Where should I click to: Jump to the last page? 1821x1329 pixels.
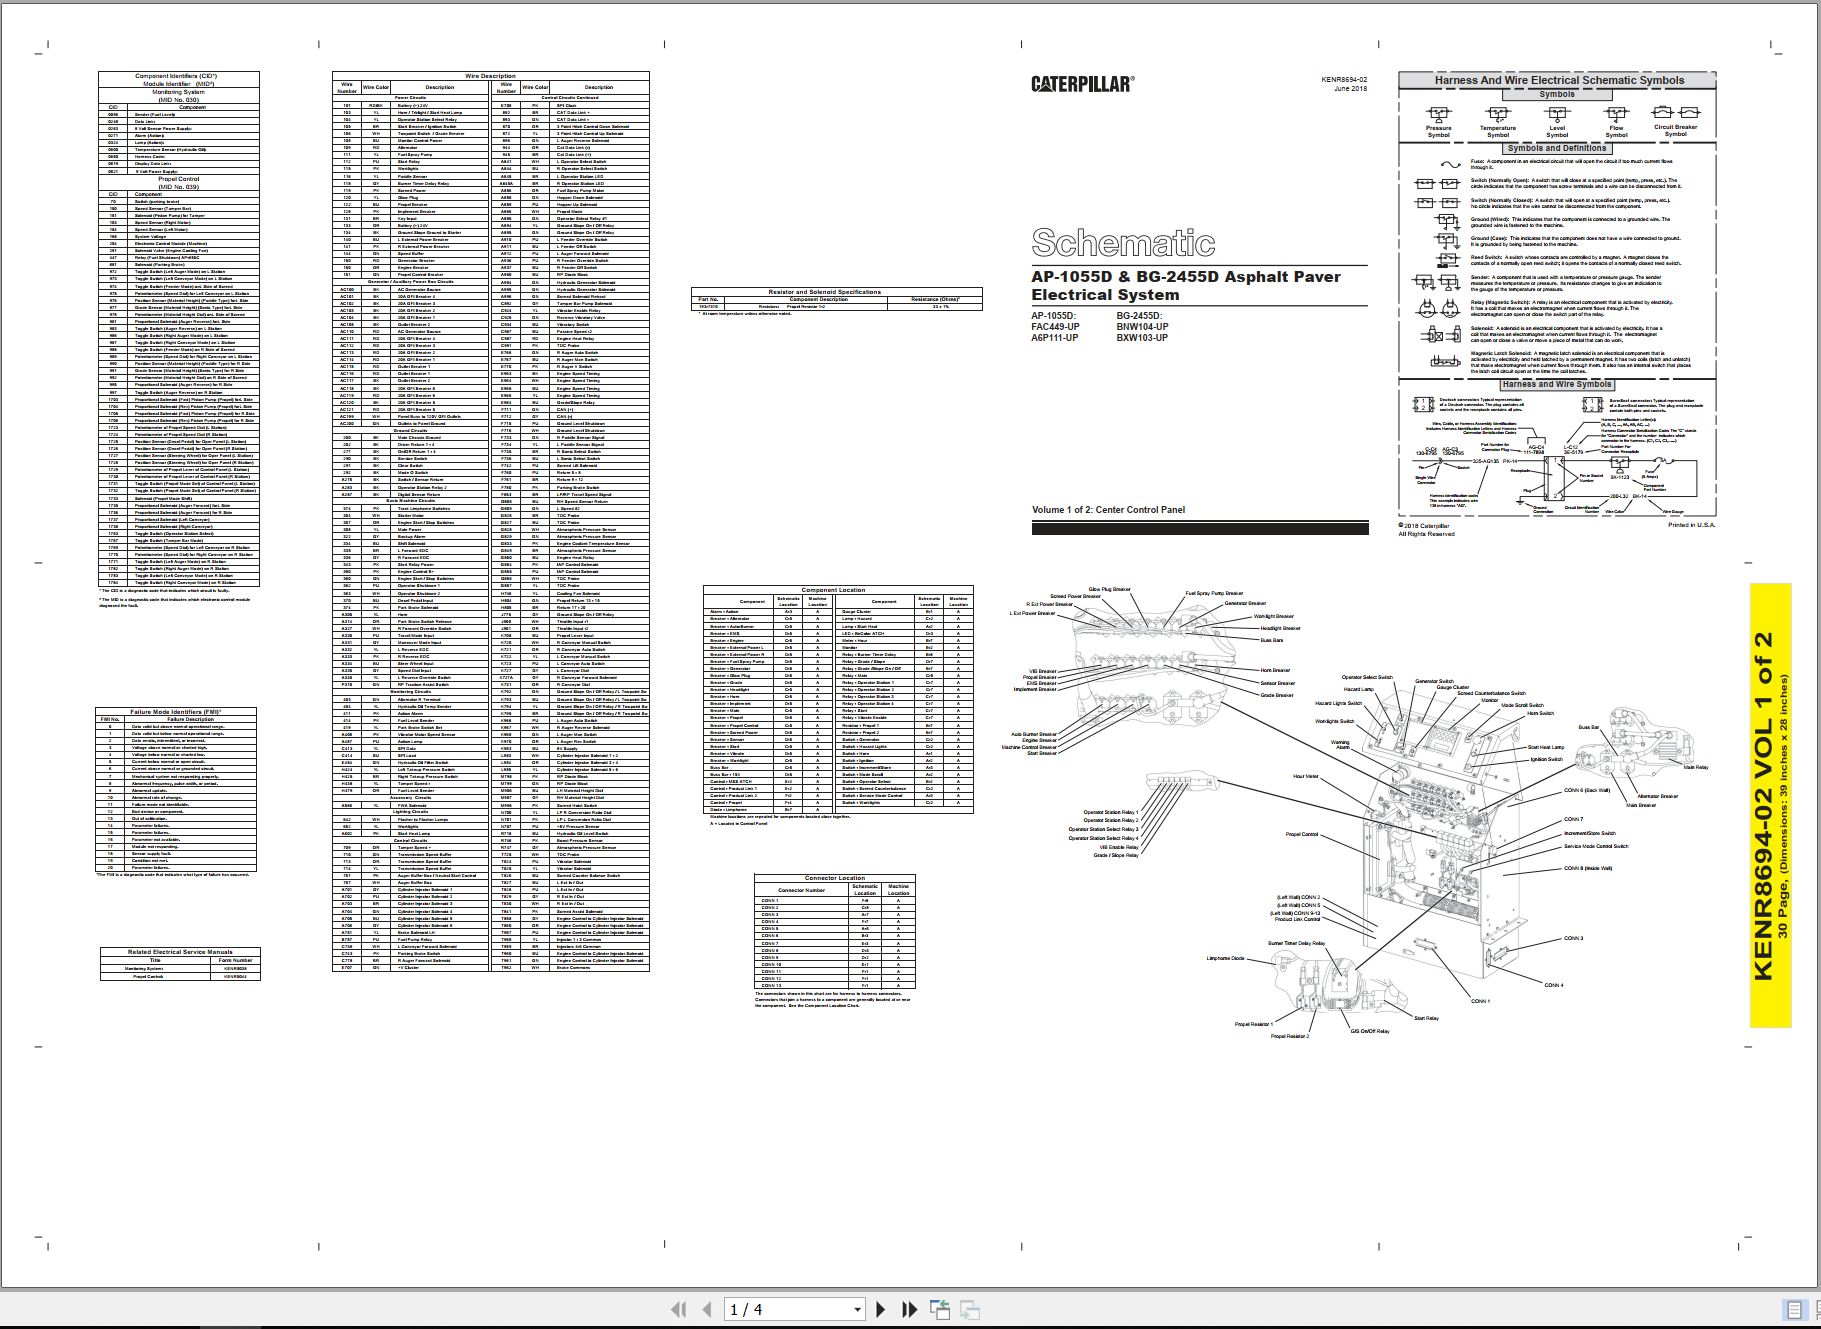pos(909,1309)
